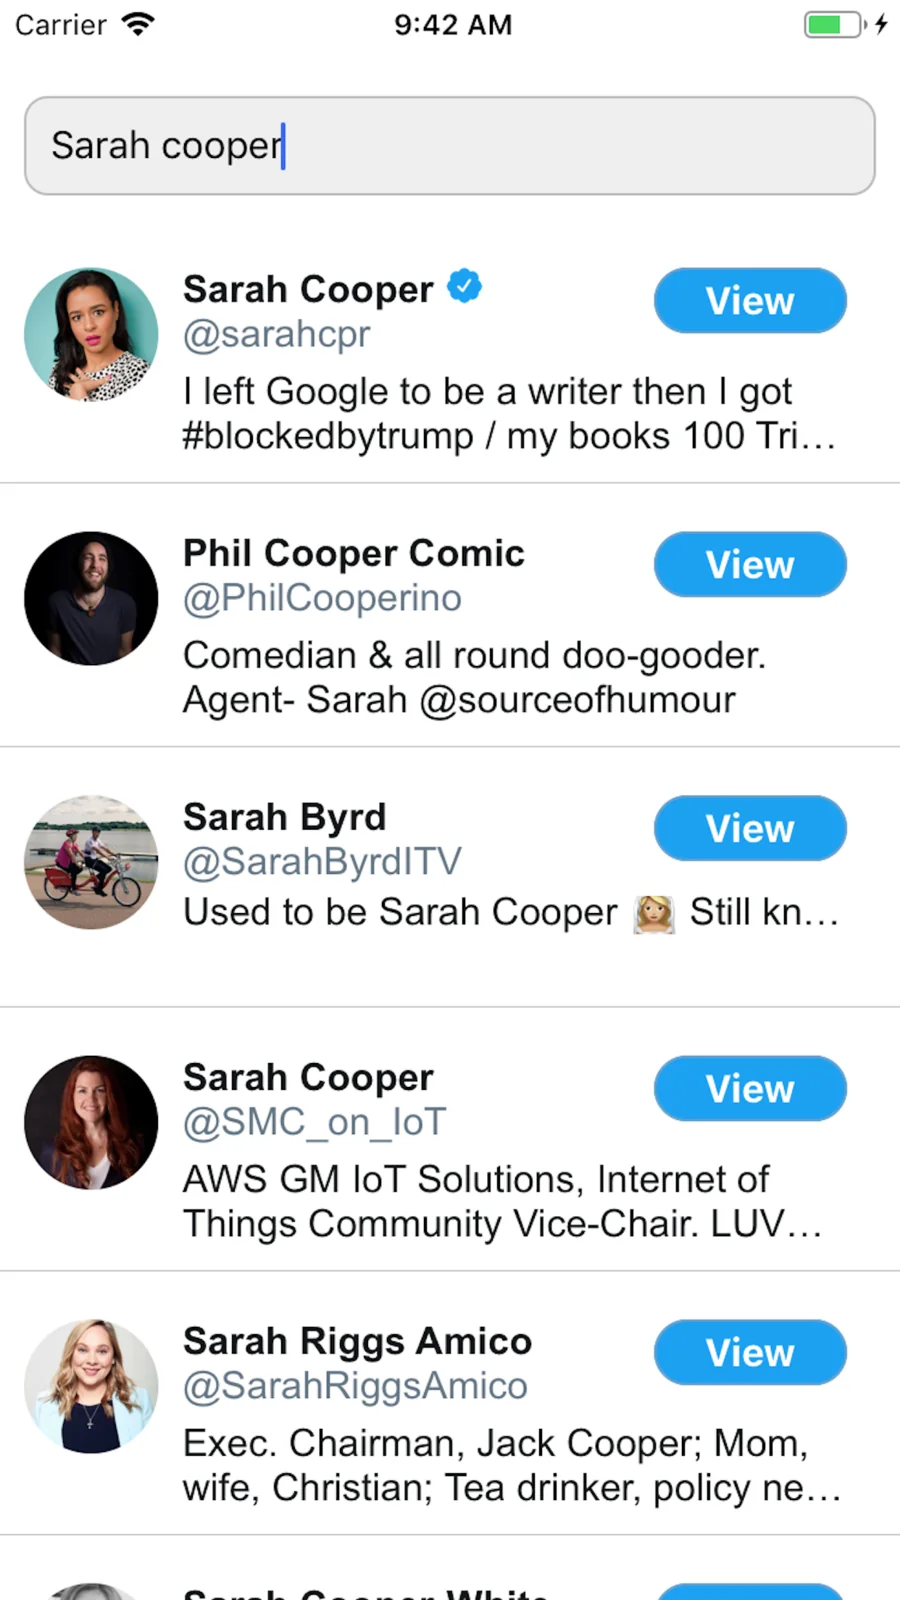
Task: Tap Sarah Riggs Amico's avatar
Action: pyautogui.click(x=90, y=1386)
